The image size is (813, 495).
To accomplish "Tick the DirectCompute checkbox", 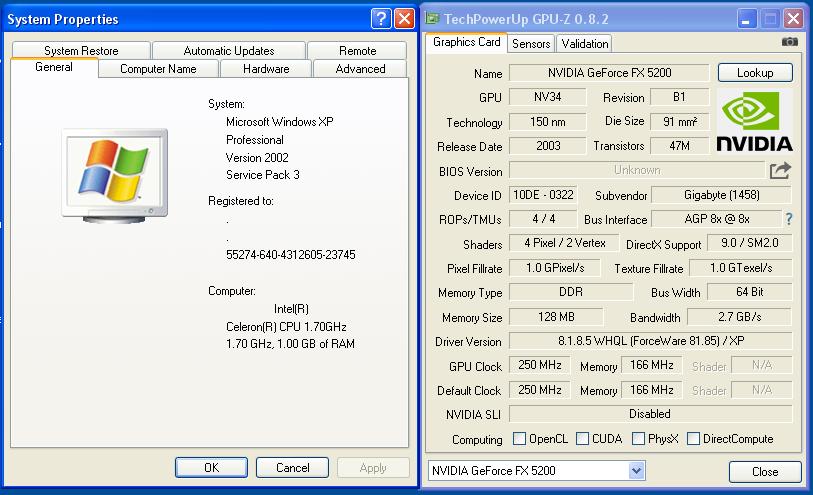I will 693,439.
